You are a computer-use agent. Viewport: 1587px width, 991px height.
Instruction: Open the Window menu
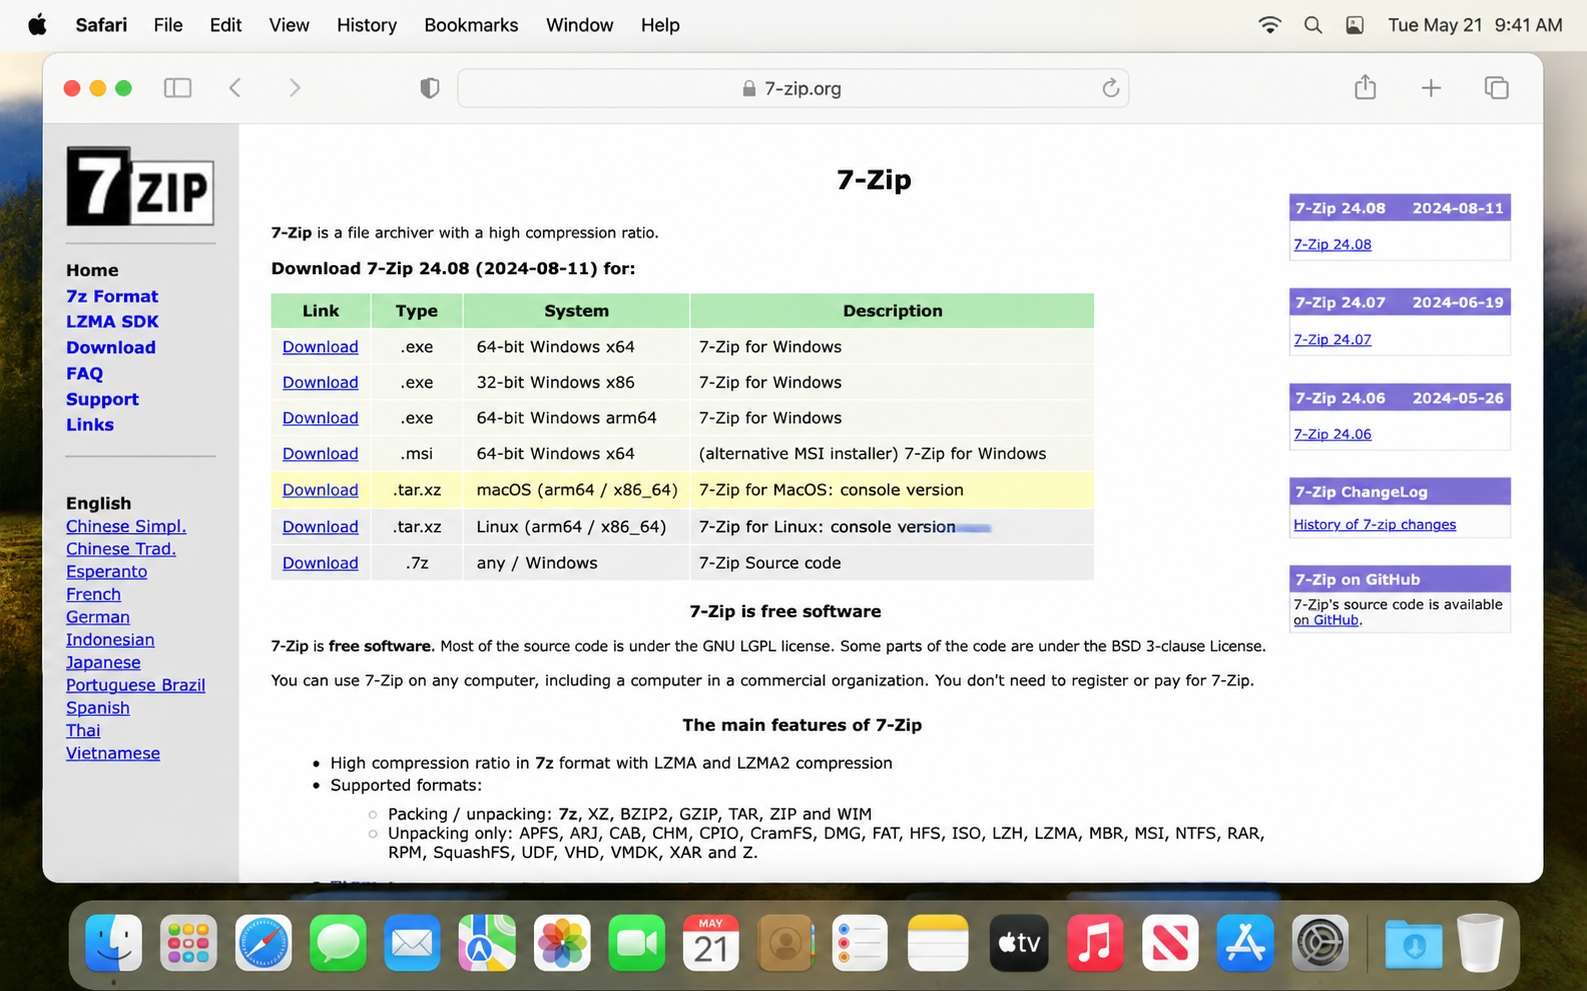580,25
